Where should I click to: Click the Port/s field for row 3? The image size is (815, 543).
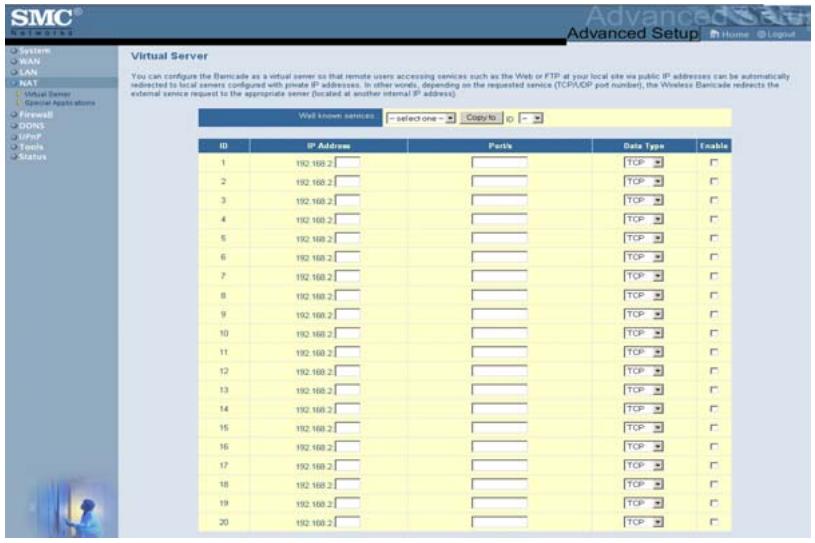[x=499, y=201]
